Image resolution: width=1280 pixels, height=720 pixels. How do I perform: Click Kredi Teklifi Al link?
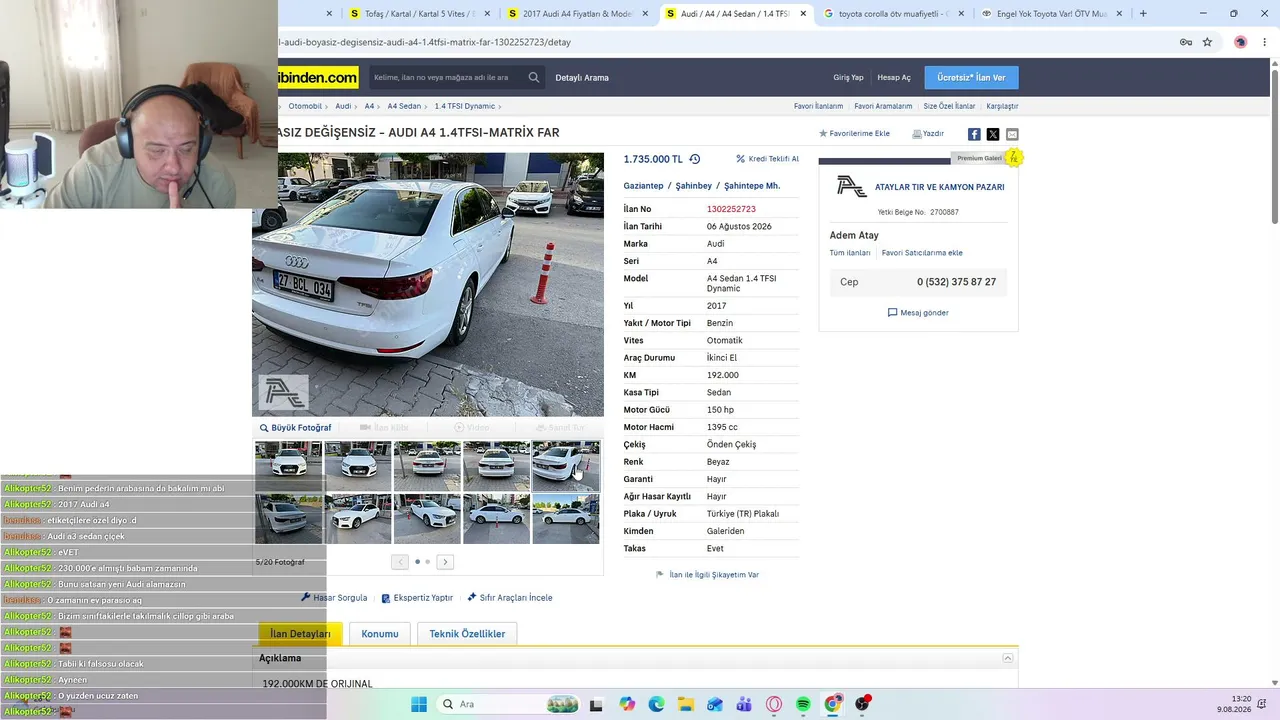pos(768,159)
